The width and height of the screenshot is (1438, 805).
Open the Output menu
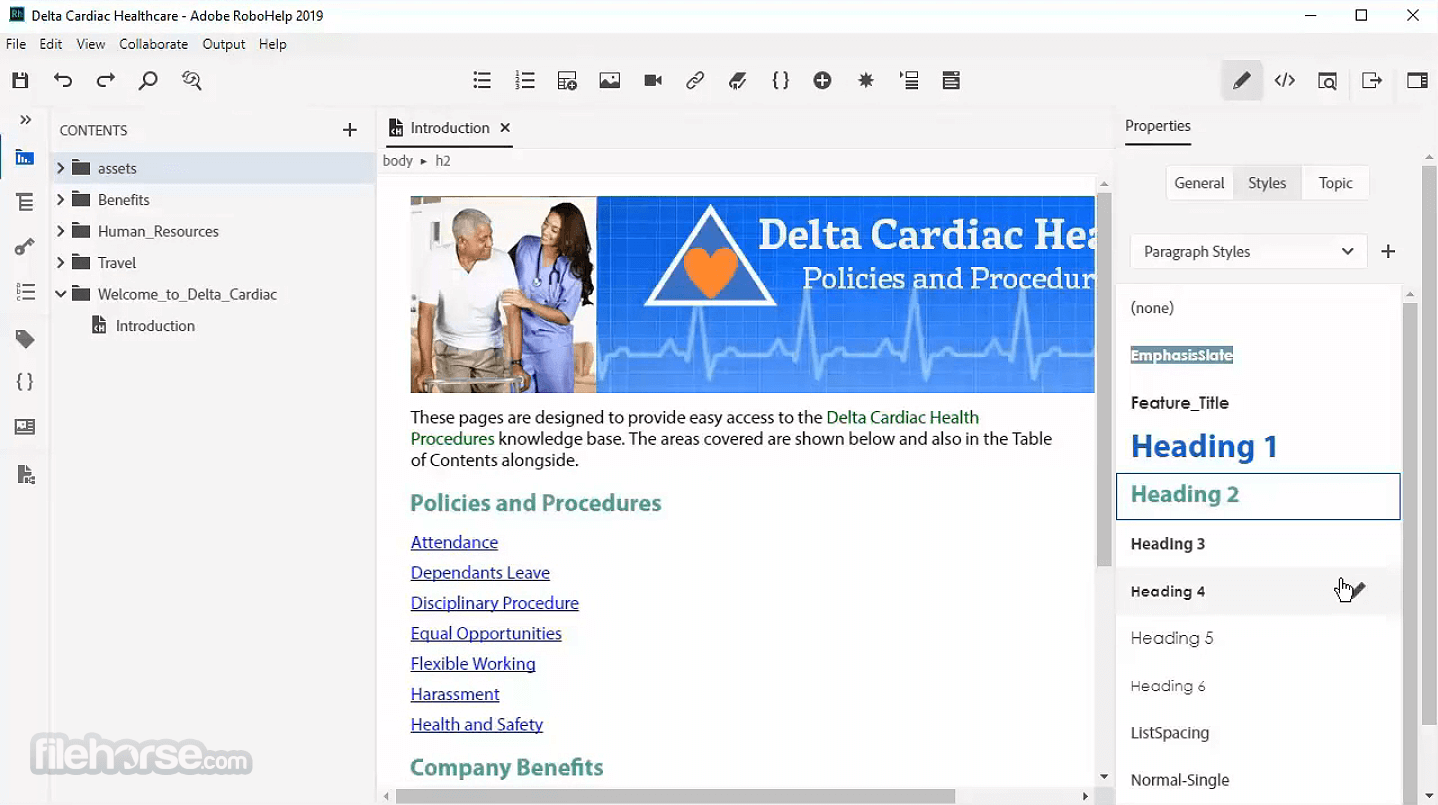pyautogui.click(x=224, y=44)
